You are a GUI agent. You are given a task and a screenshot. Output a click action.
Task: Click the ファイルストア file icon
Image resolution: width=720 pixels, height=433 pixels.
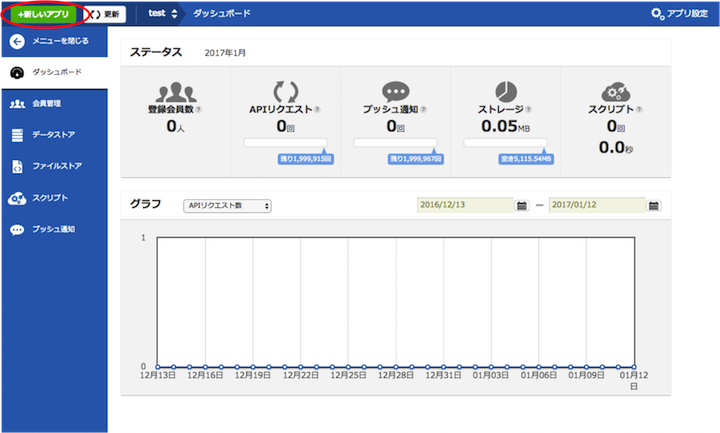point(17,166)
